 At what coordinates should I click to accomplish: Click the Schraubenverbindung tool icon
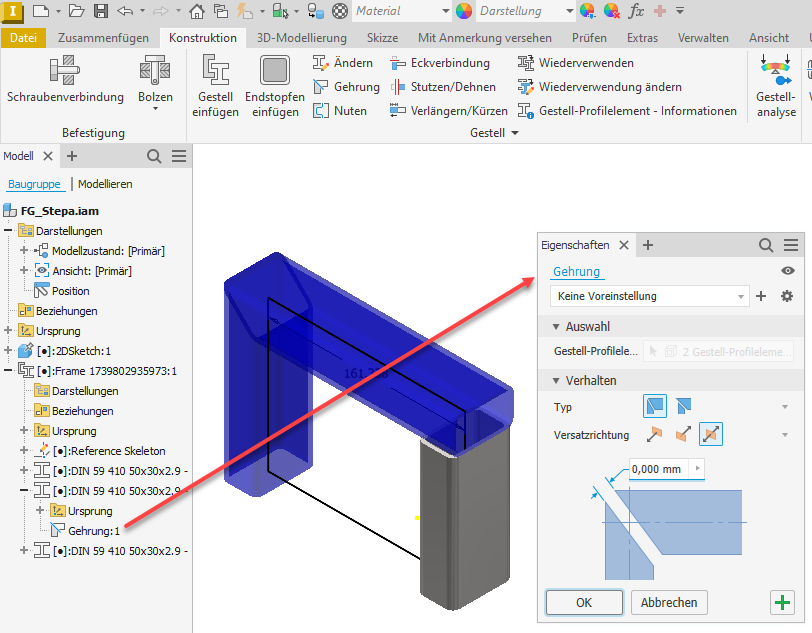[65, 70]
